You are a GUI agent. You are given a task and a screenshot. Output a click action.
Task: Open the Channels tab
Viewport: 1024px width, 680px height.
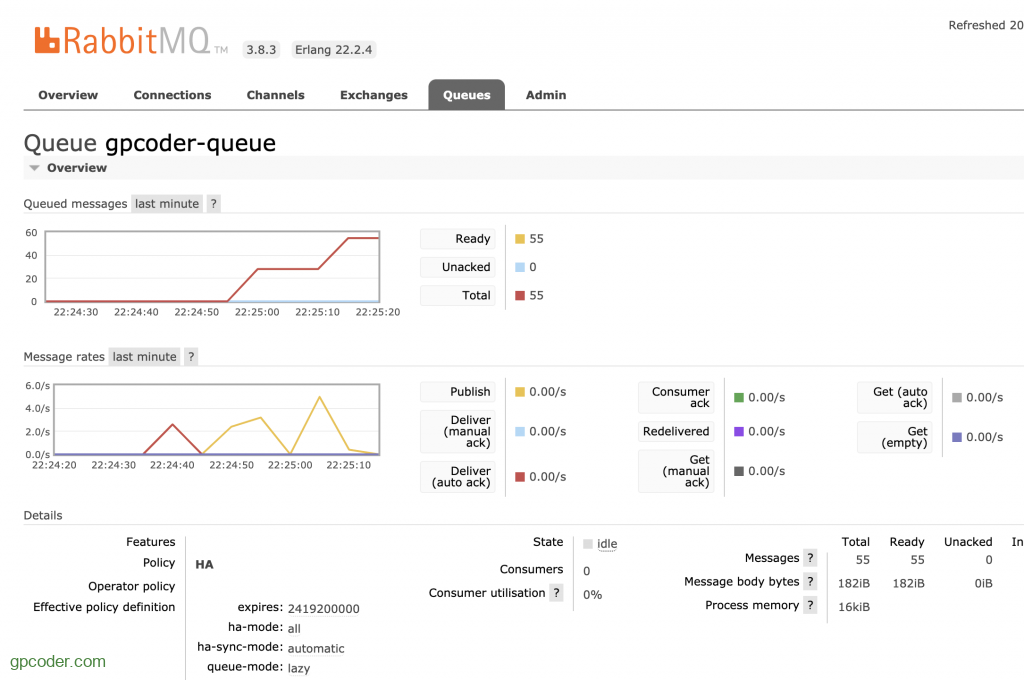[x=275, y=95]
